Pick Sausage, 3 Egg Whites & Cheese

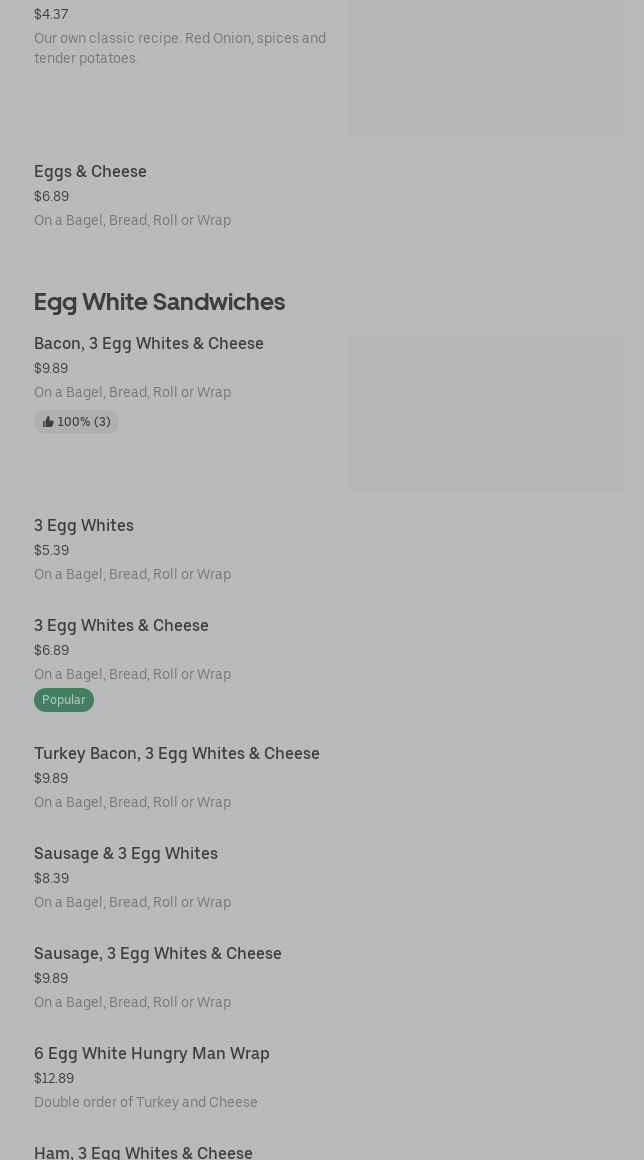pyautogui.click(x=158, y=953)
